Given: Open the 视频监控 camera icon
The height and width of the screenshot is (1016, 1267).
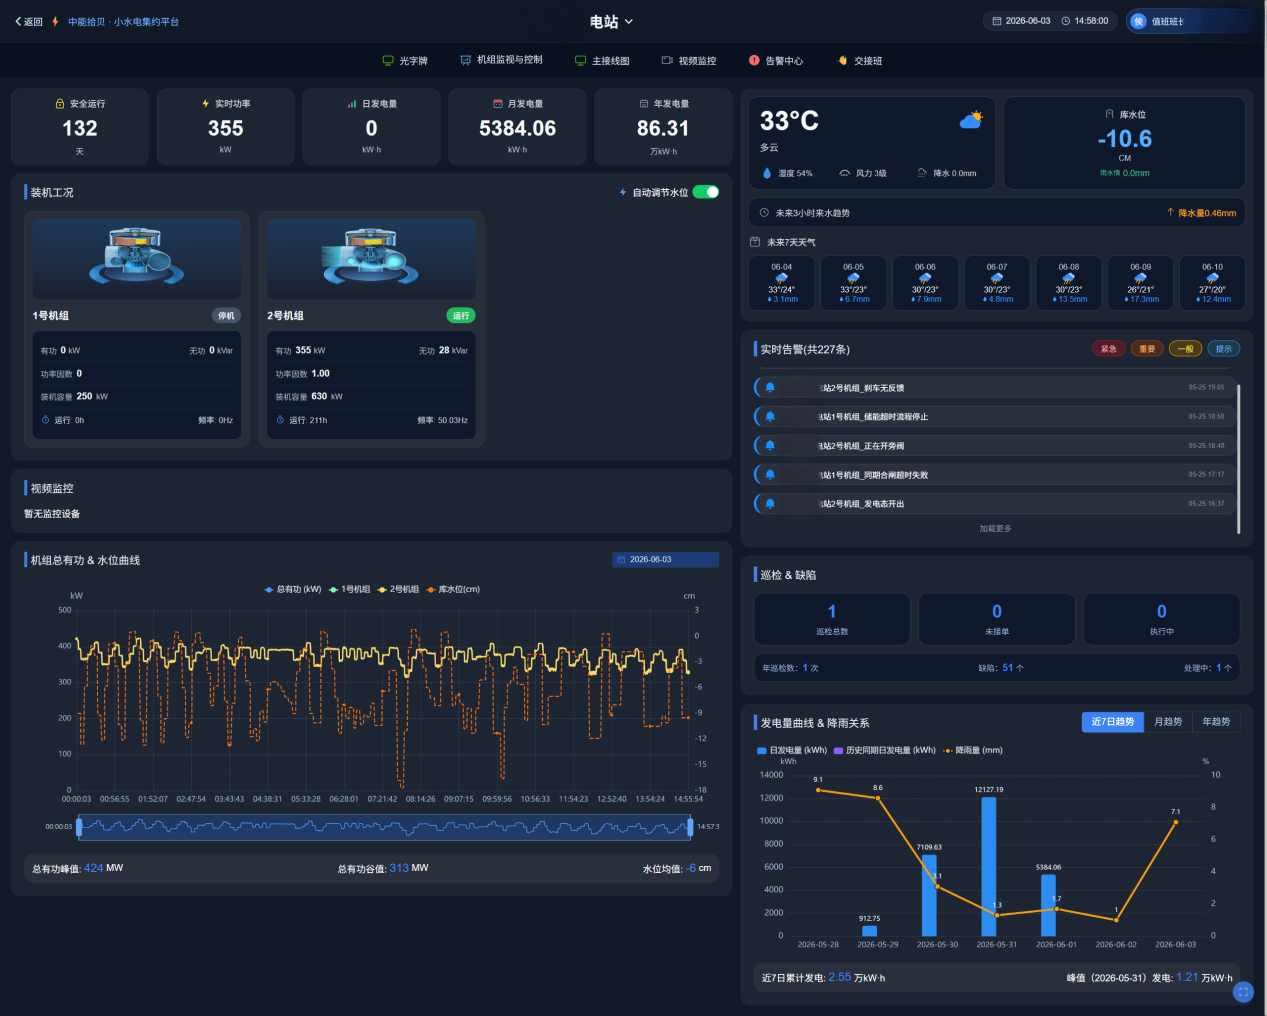Looking at the screenshot, I should [667, 61].
